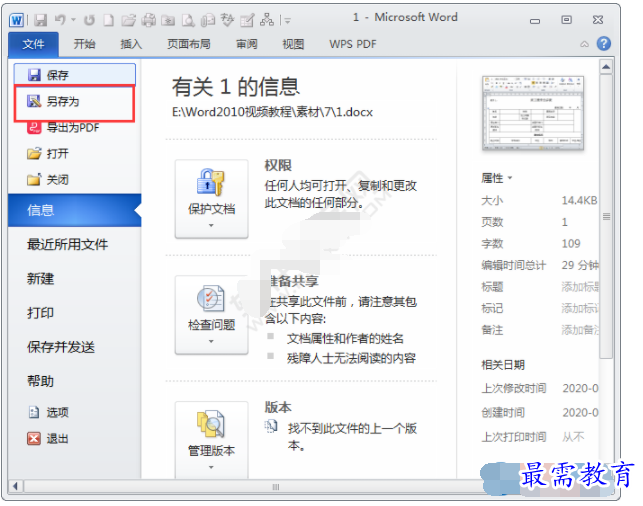Click the Print Preview magnifier icon
Viewport: 643px width, 506px height.
[x=188, y=20]
